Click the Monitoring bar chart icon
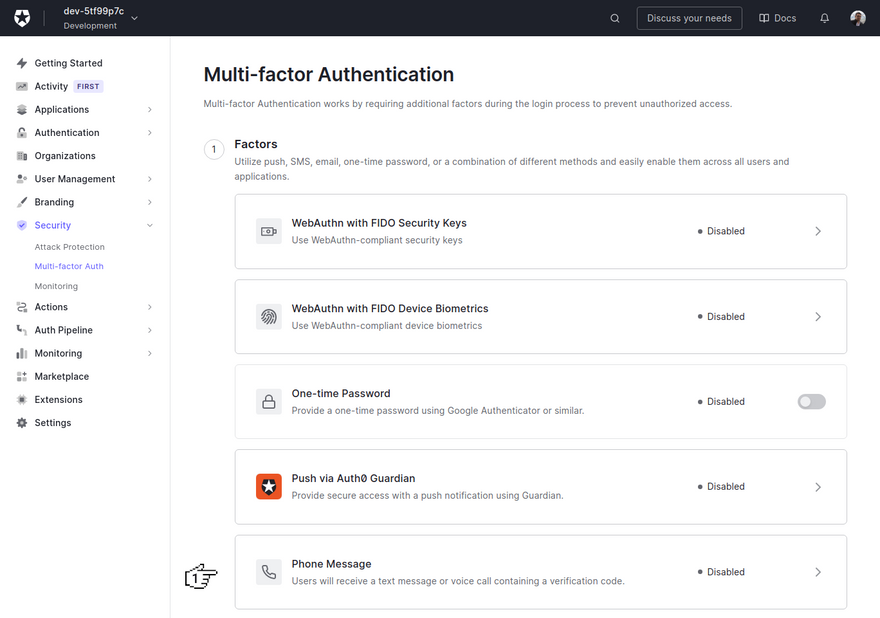The height and width of the screenshot is (618, 880). pyautogui.click(x=22, y=353)
